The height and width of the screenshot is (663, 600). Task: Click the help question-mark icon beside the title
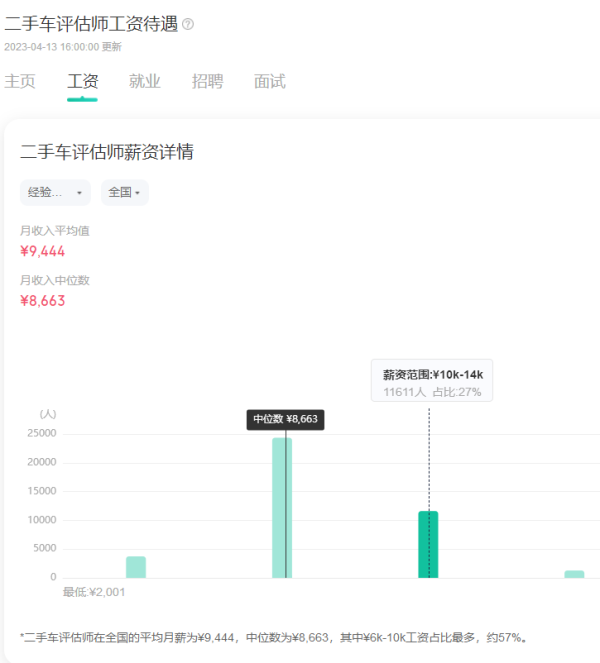(188, 24)
